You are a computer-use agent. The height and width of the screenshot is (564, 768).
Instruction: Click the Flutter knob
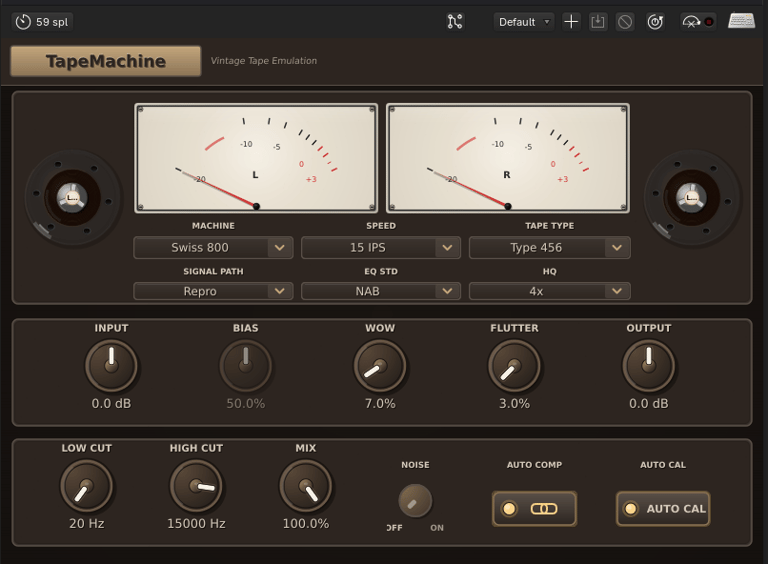(514, 366)
